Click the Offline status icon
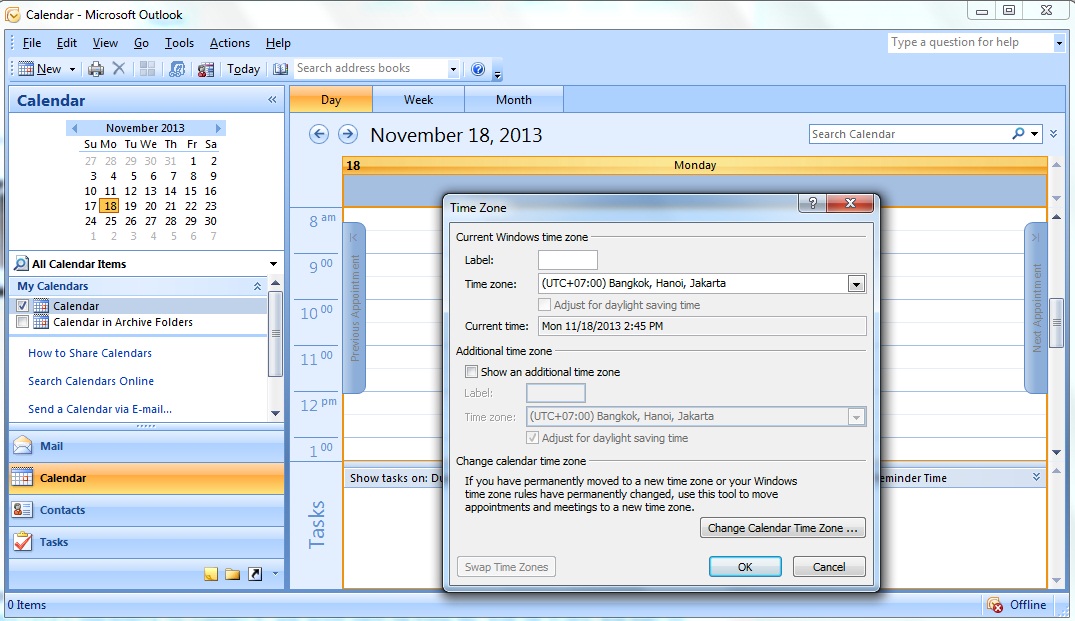Screen dimensions: 1075x621 pyautogui.click(x=995, y=605)
